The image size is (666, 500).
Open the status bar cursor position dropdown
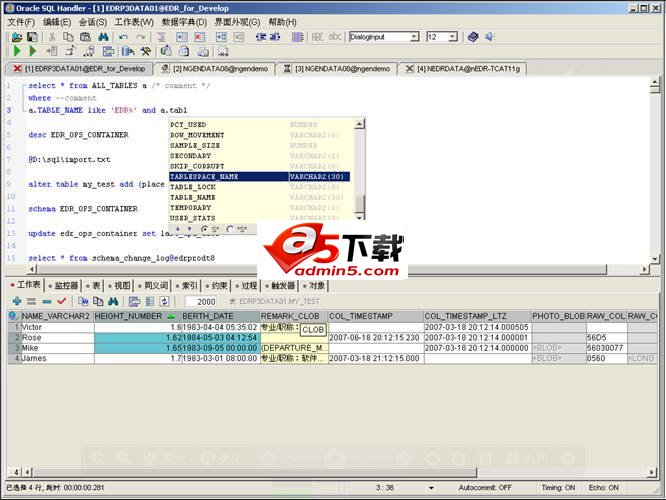431,488
